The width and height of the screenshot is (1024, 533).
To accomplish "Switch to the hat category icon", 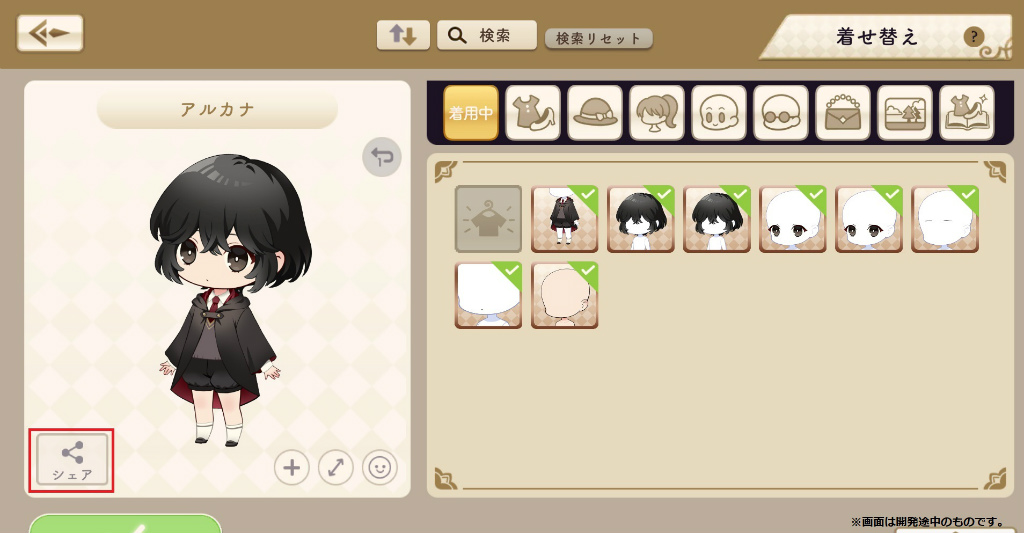I will tap(595, 113).
